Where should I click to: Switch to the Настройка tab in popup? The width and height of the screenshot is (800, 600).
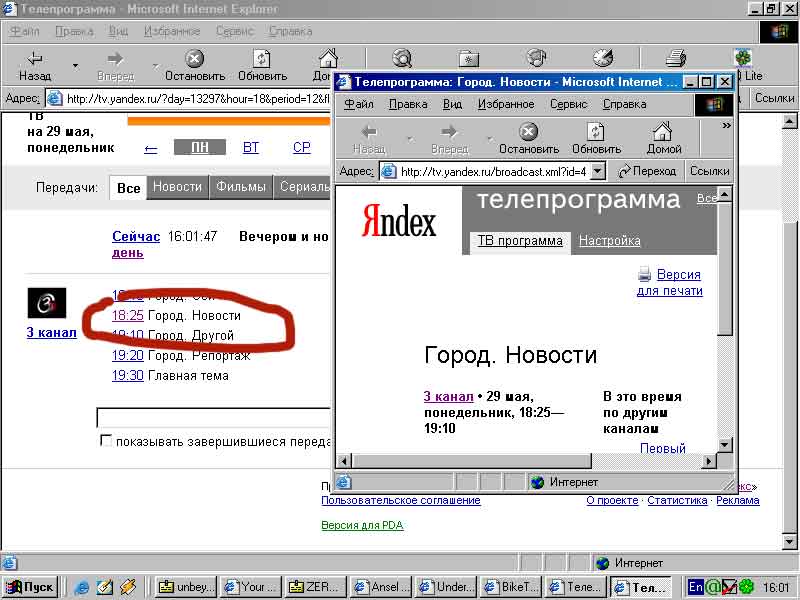610,240
